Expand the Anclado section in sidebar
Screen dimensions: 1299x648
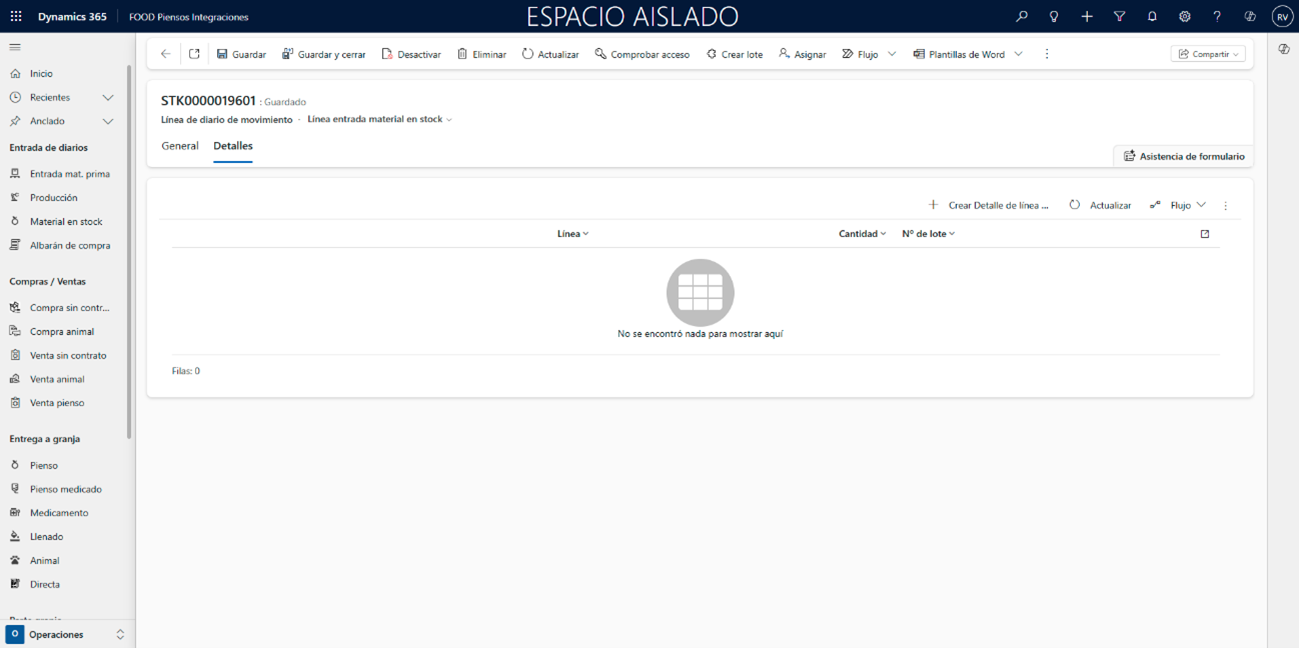point(108,121)
